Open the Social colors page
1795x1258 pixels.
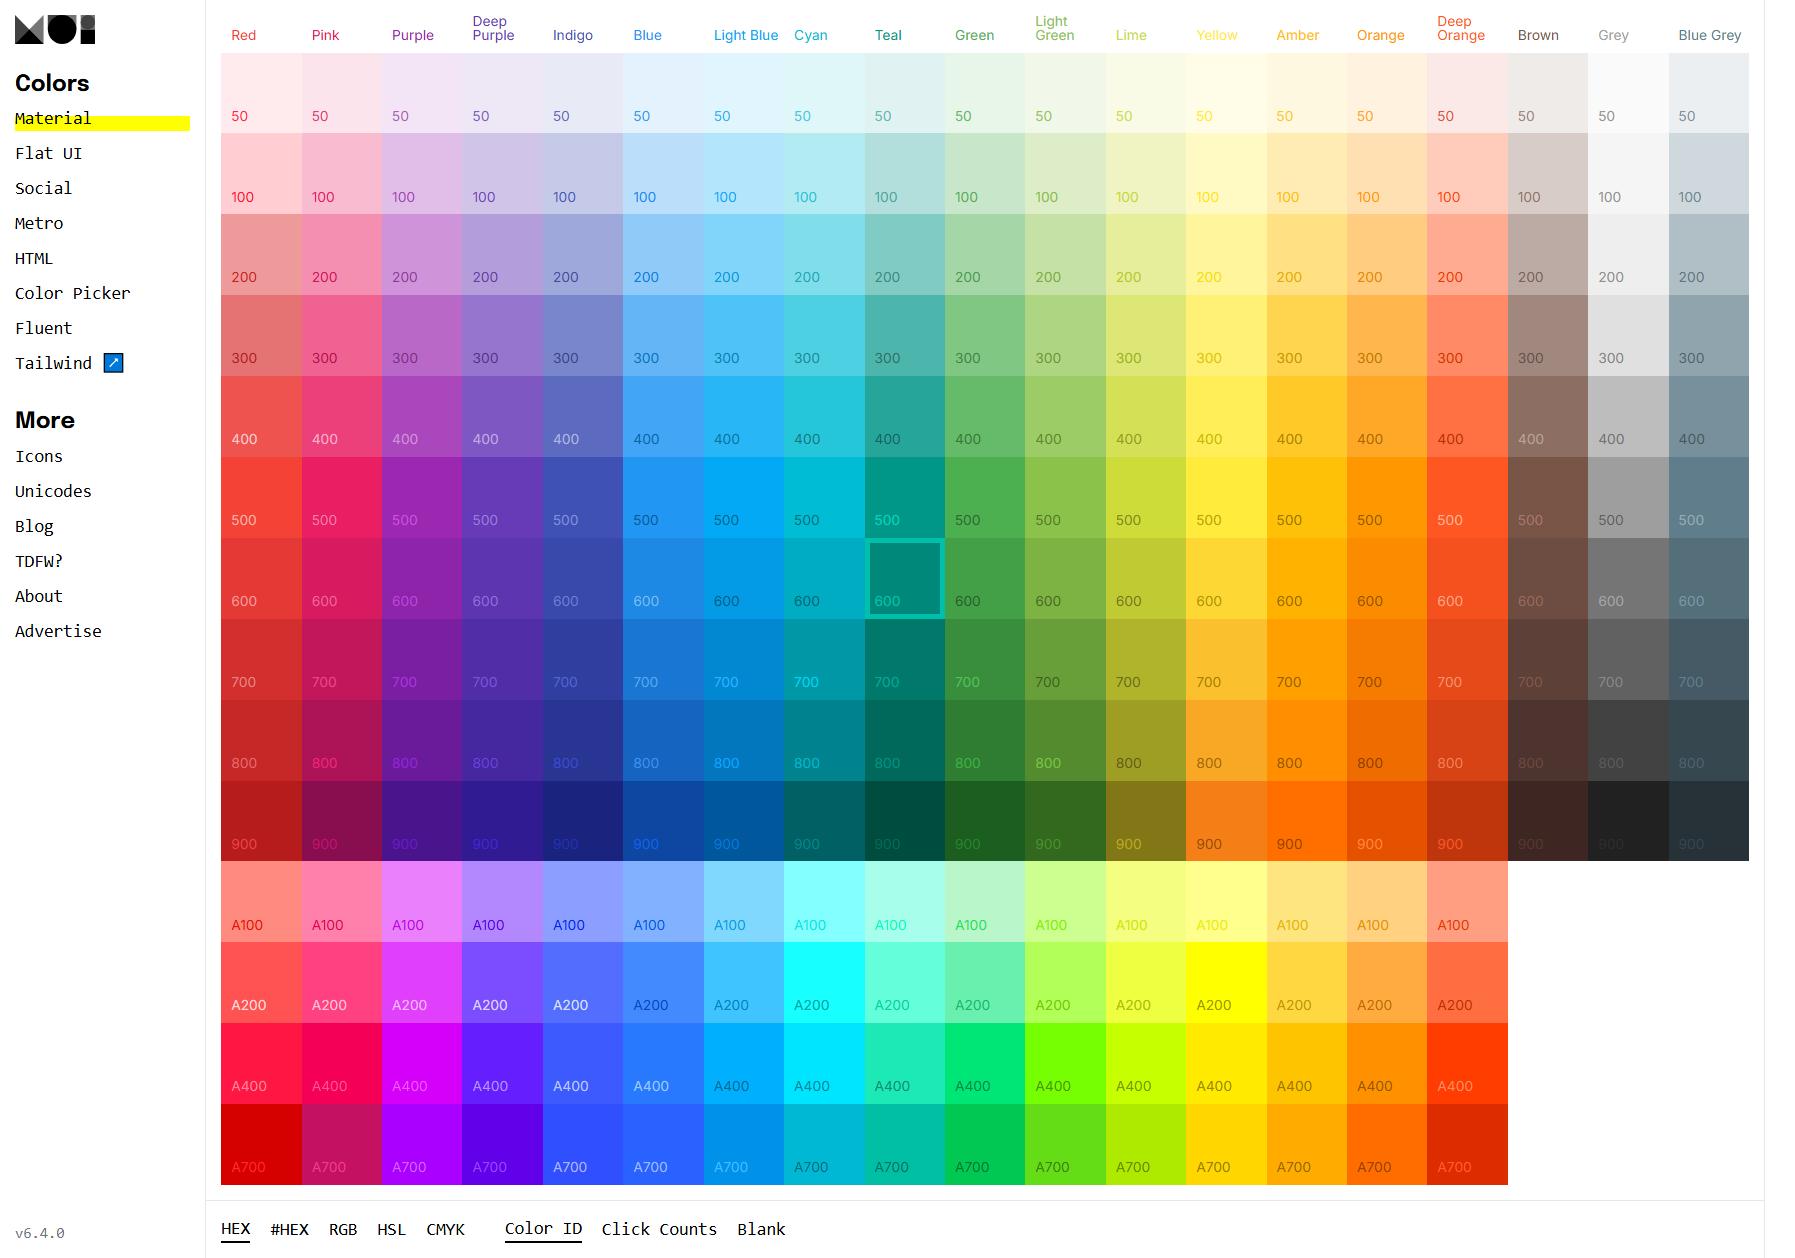43,188
